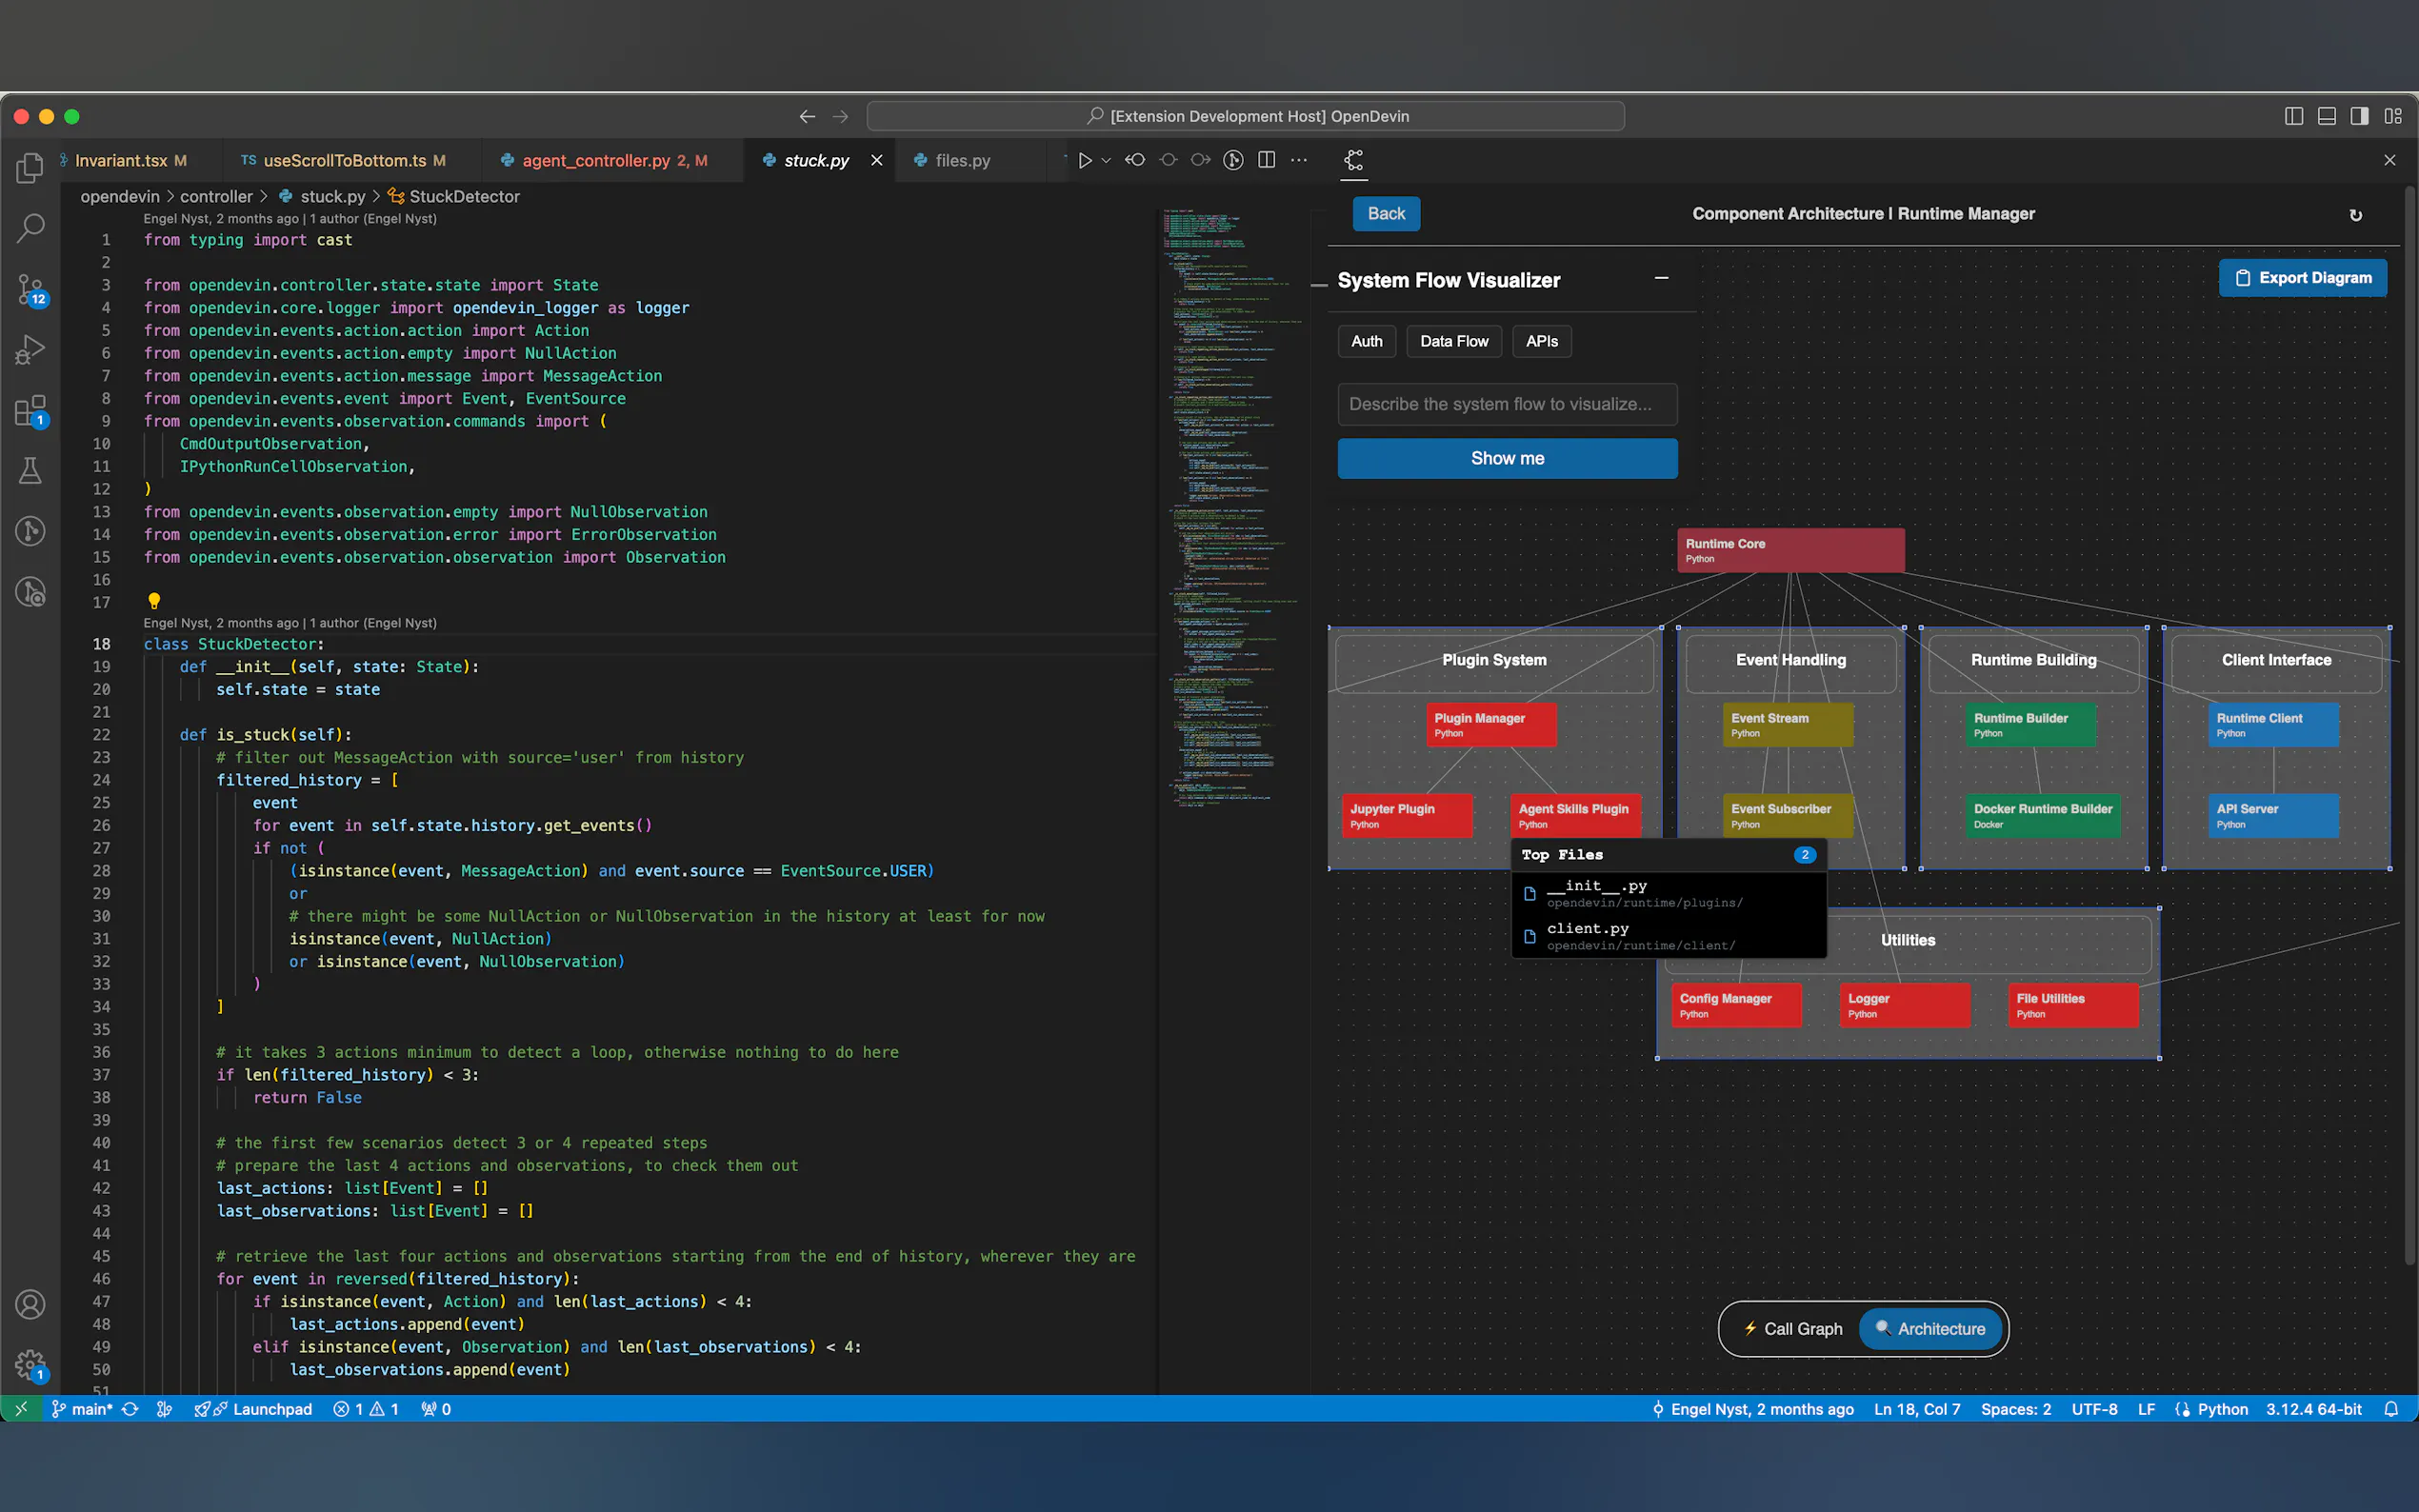Open Run and Debug sidebar icon
Viewport: 2419px width, 1512px height.
[30, 350]
